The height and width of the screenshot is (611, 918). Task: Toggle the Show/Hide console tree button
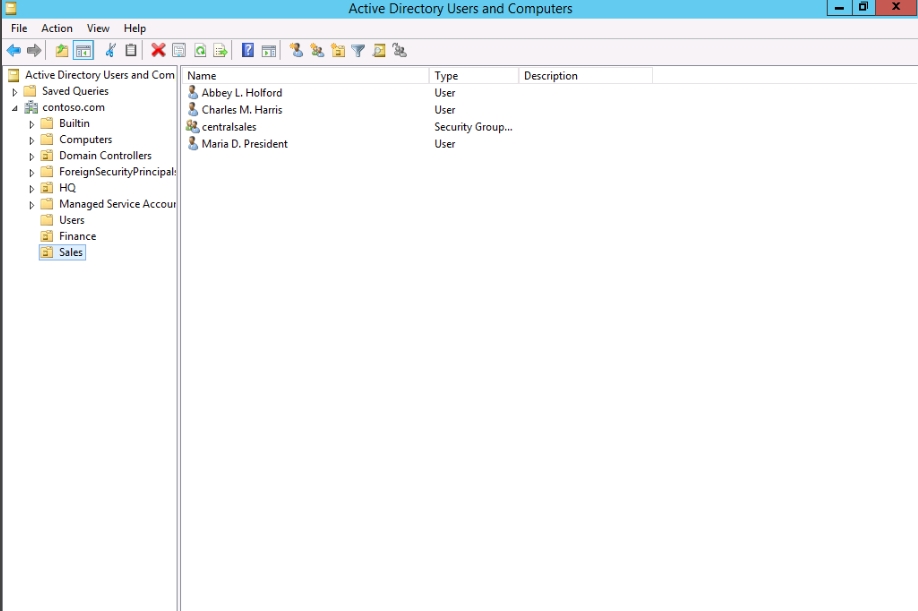(83, 50)
